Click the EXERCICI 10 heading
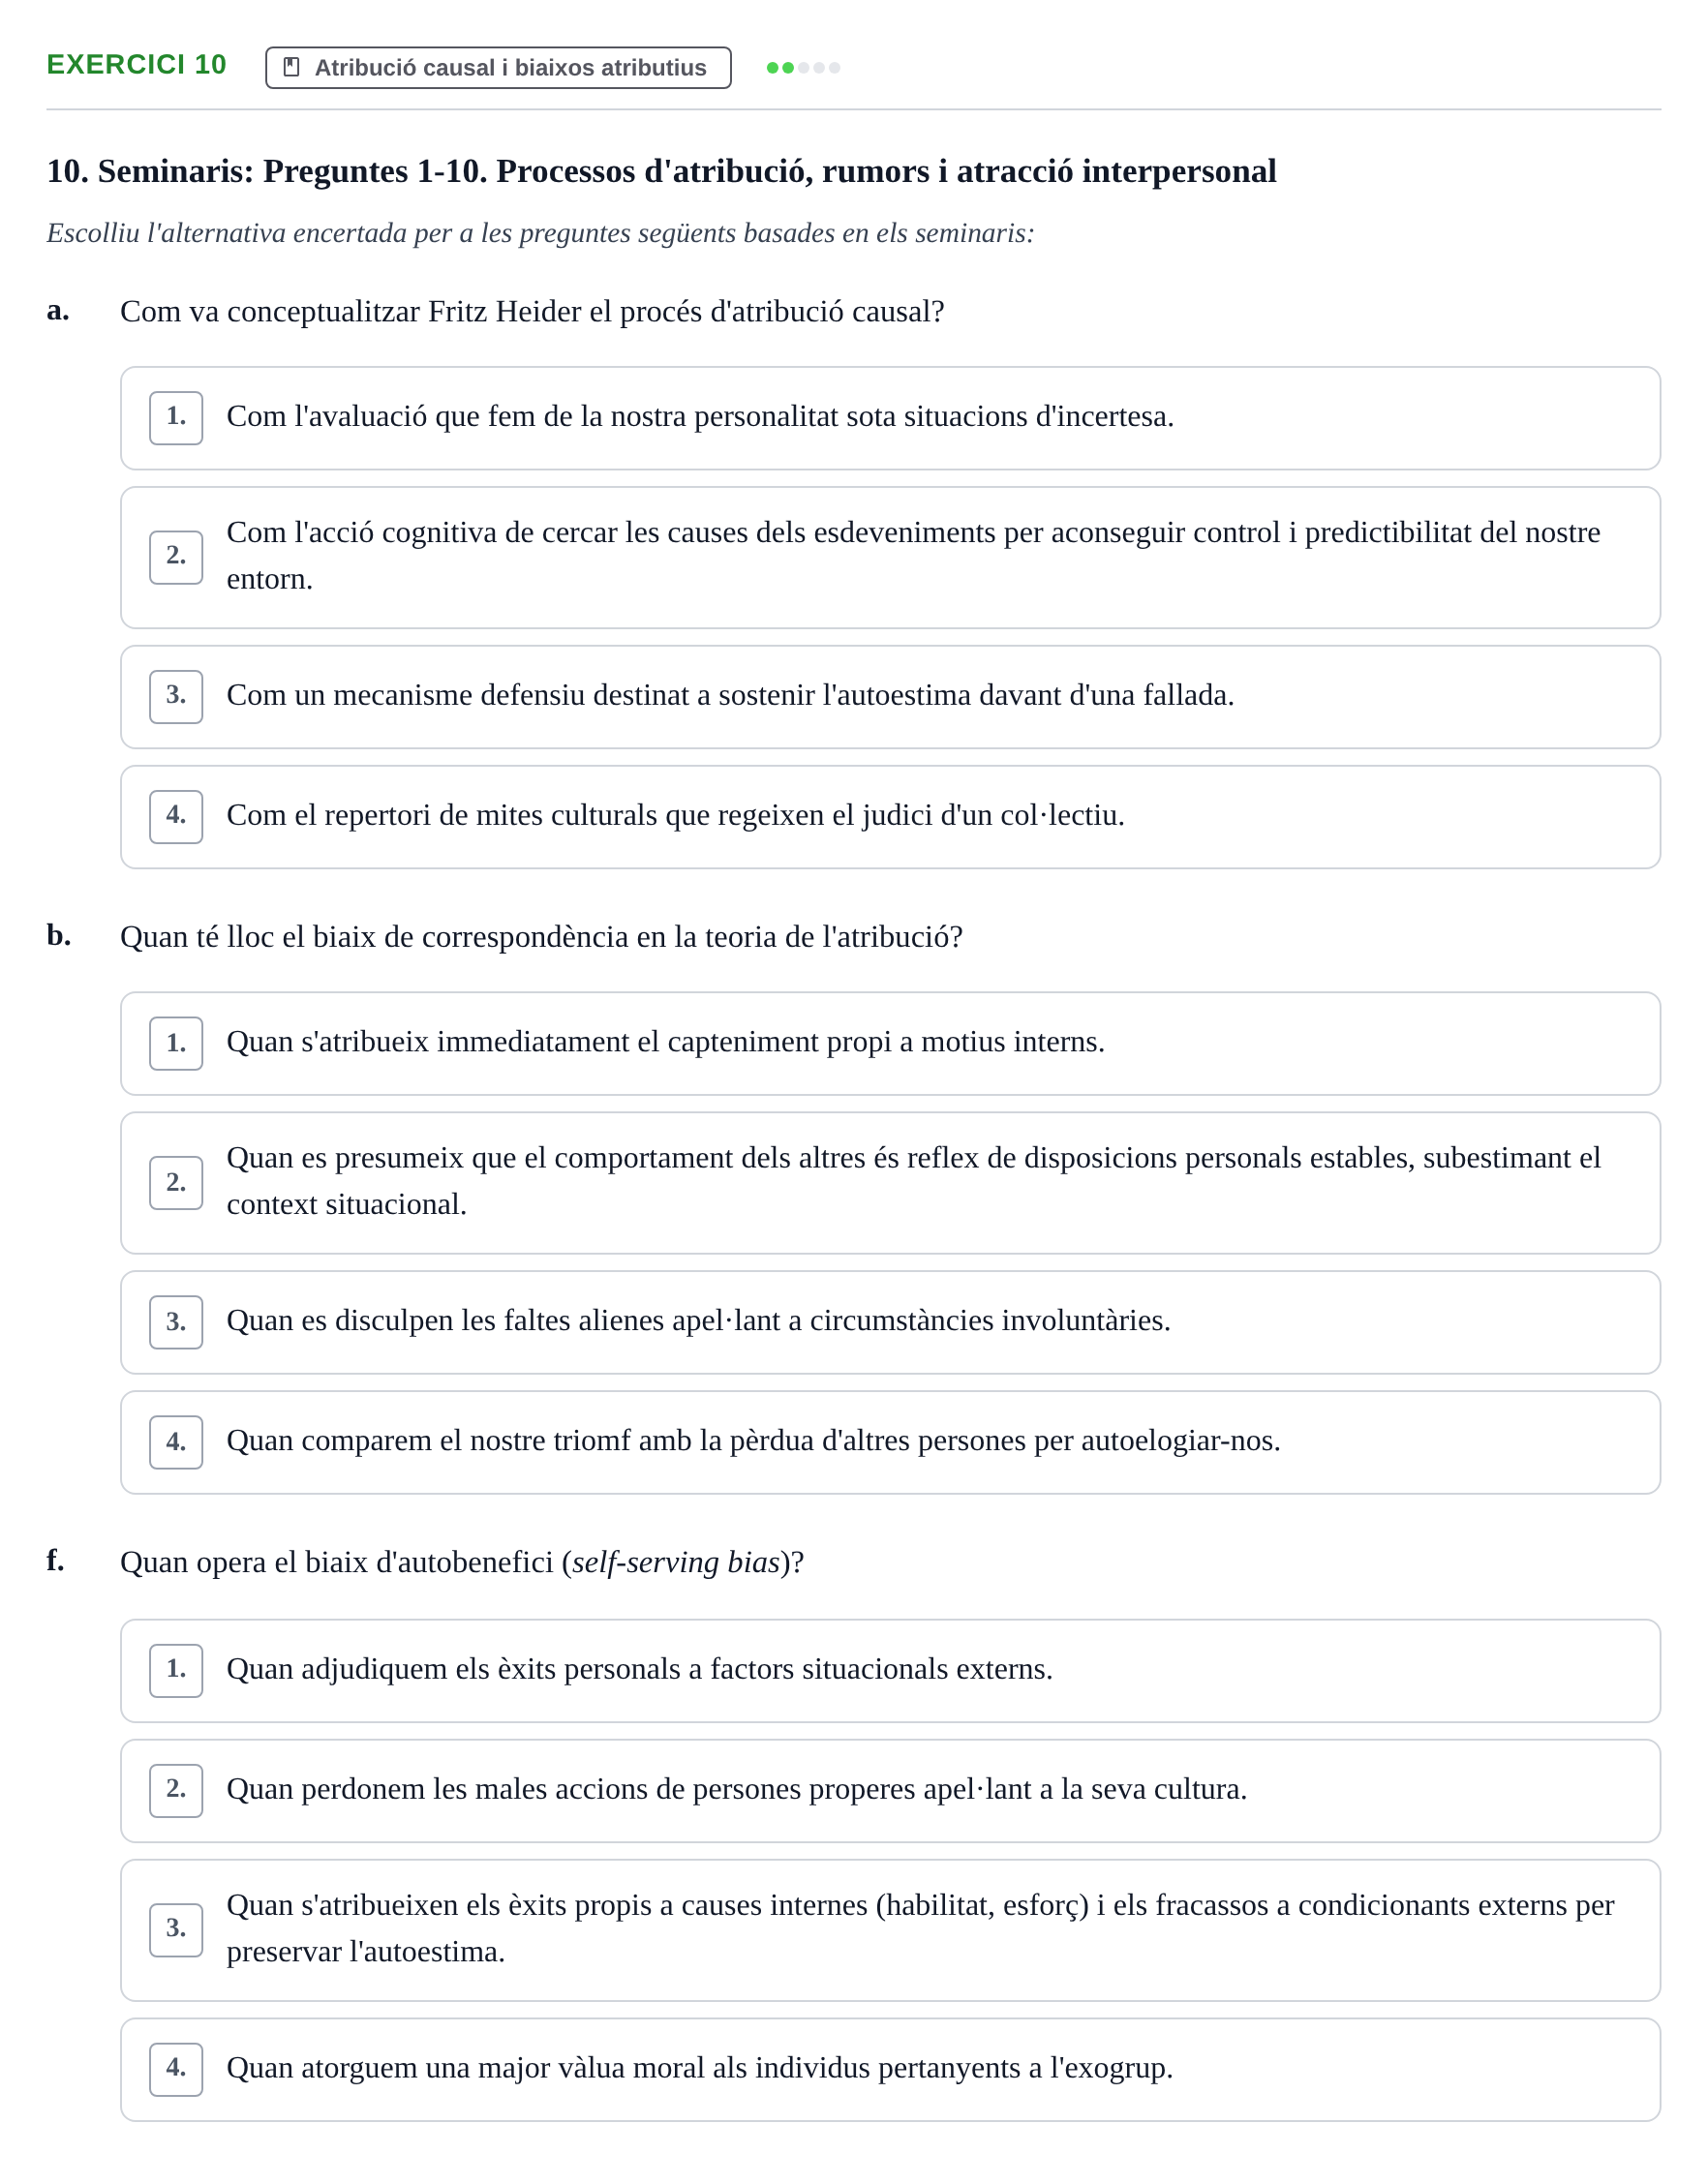Viewport: 1708px width, 2184px height. (137, 65)
